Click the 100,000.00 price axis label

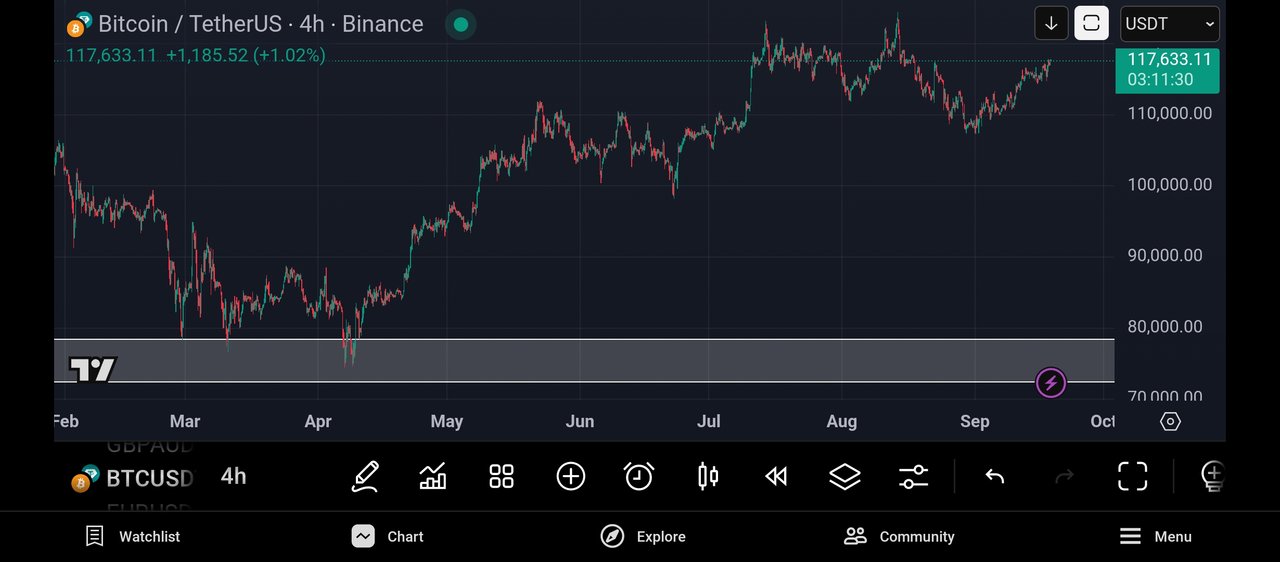coord(1170,184)
